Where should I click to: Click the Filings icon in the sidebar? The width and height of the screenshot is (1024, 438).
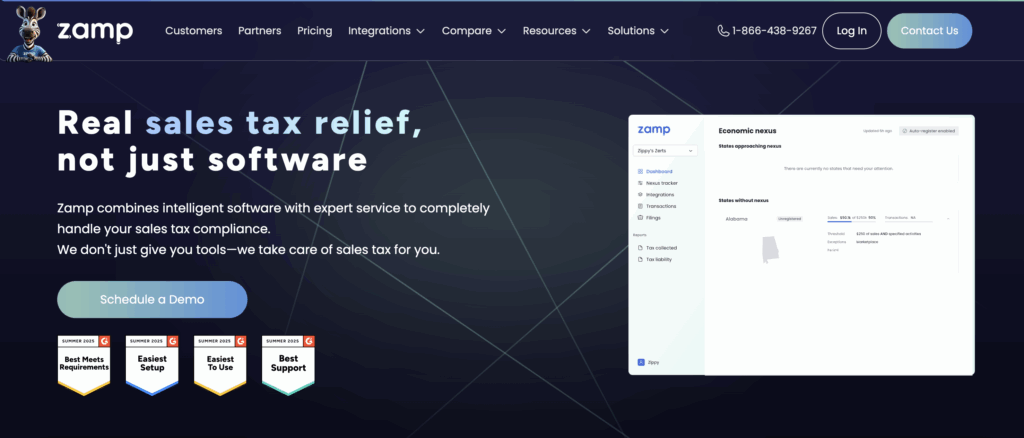640,217
